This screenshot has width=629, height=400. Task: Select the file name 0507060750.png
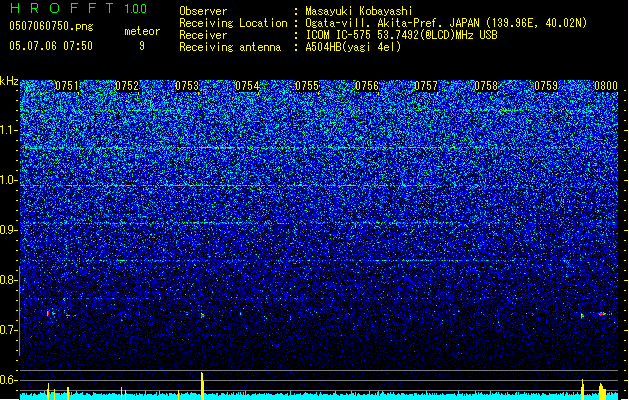point(51,26)
